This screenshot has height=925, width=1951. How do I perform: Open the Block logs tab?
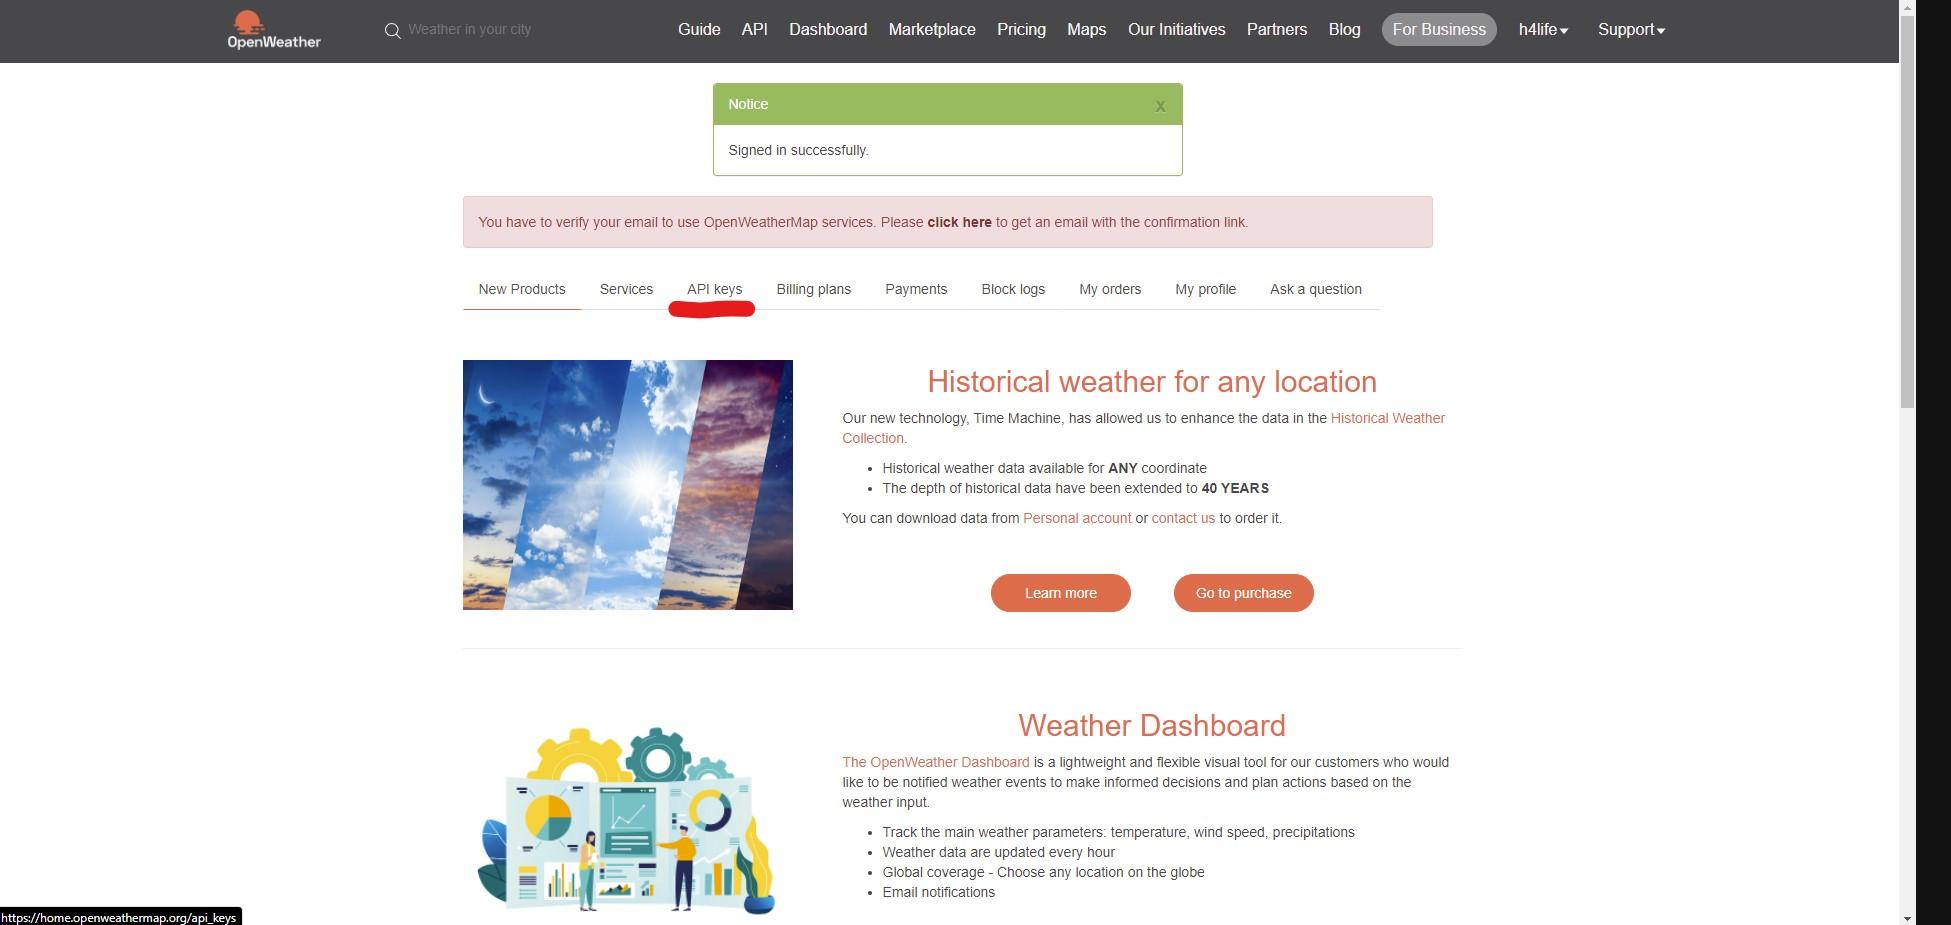point(1013,289)
